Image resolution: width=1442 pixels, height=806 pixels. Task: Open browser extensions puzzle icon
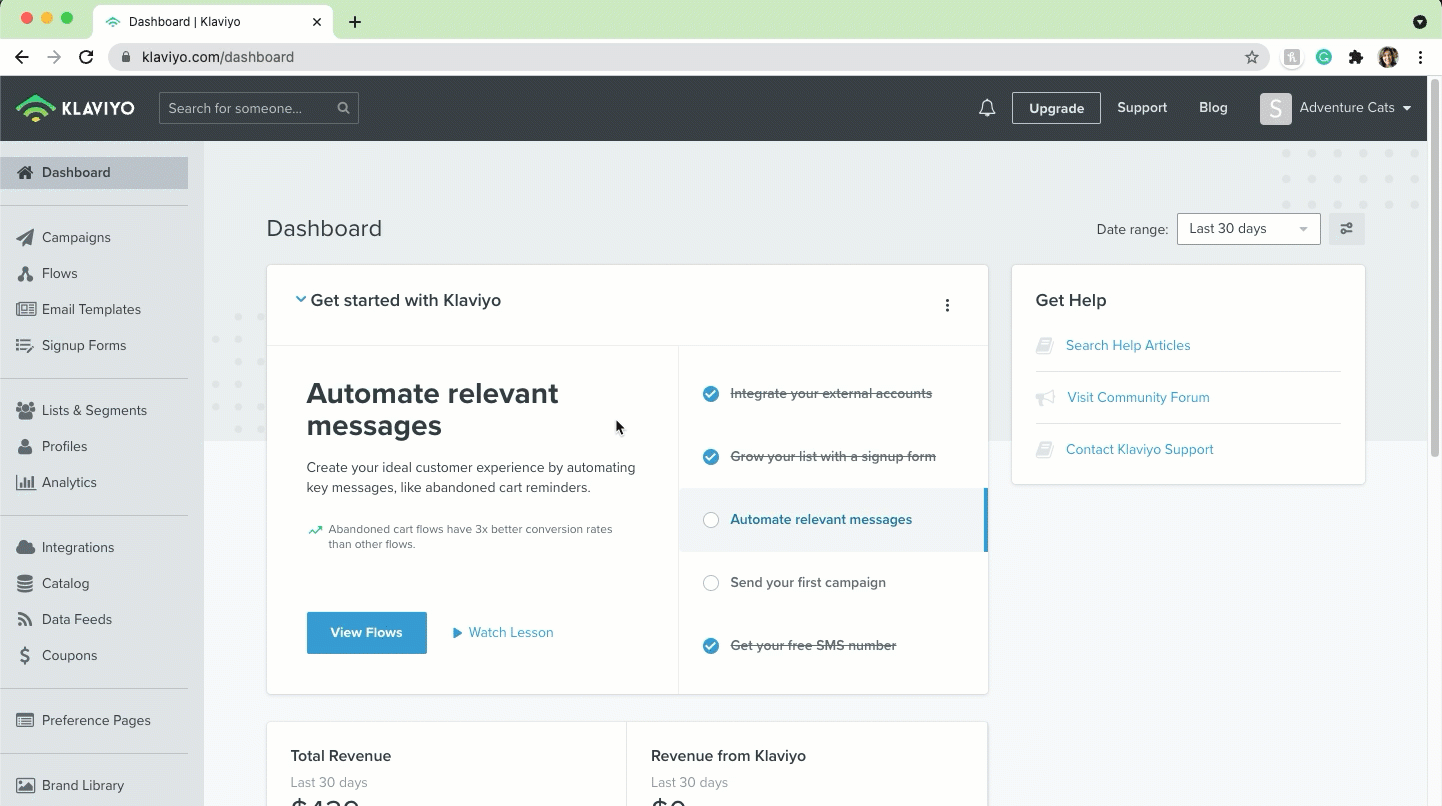coord(1356,57)
